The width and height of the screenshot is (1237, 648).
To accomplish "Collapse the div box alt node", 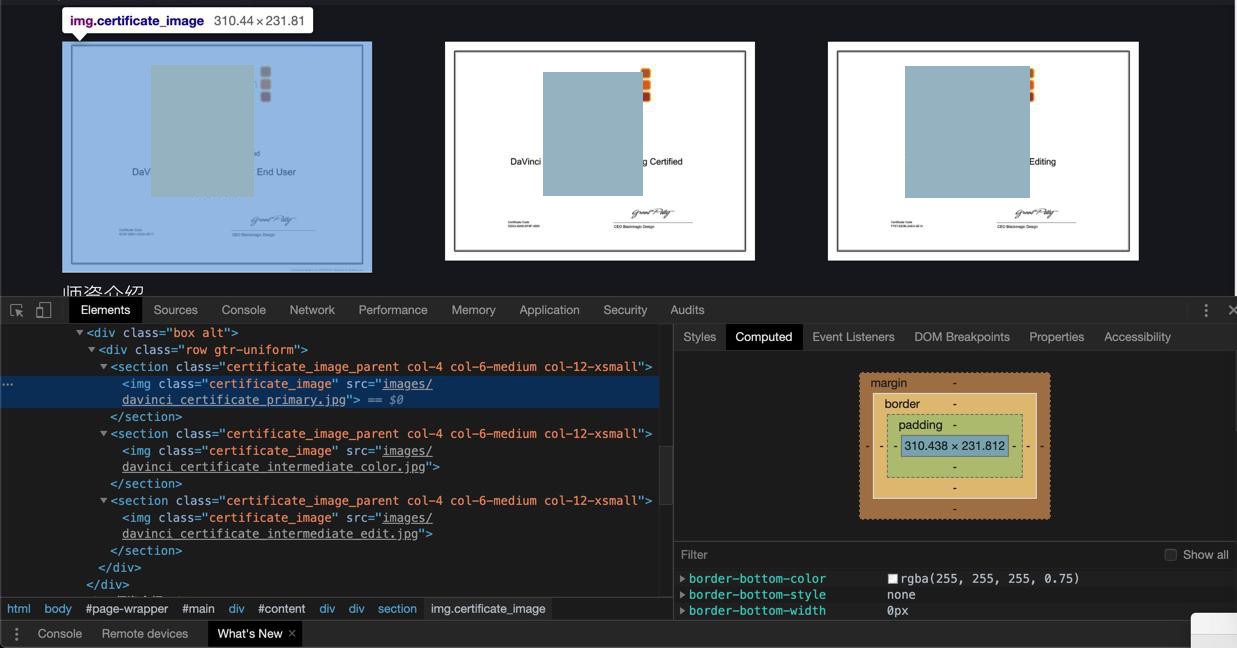I will [x=80, y=333].
